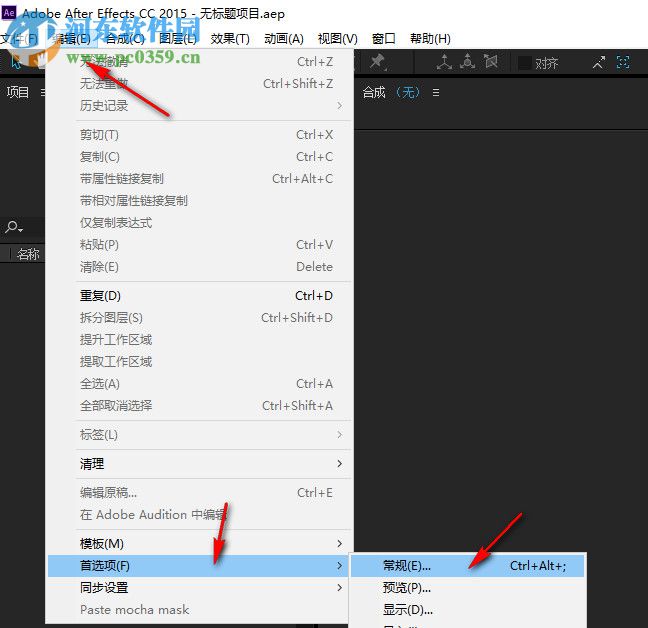Open the 效果(T) menu
648x628 pixels.
tap(230, 39)
